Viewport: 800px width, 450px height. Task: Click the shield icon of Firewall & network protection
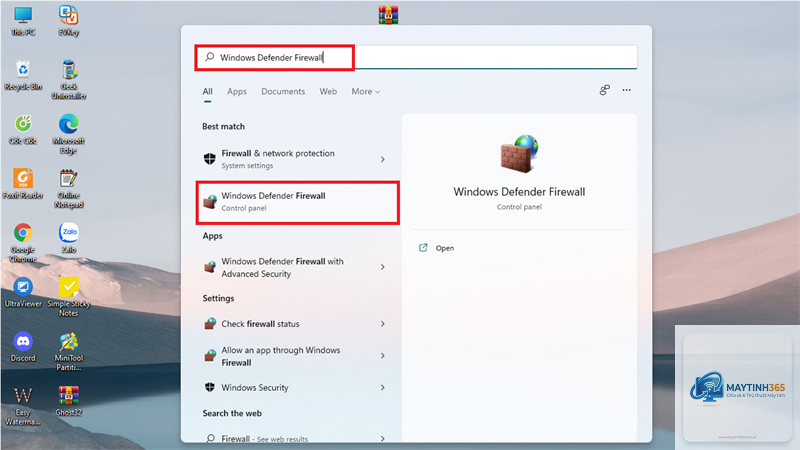pos(210,159)
